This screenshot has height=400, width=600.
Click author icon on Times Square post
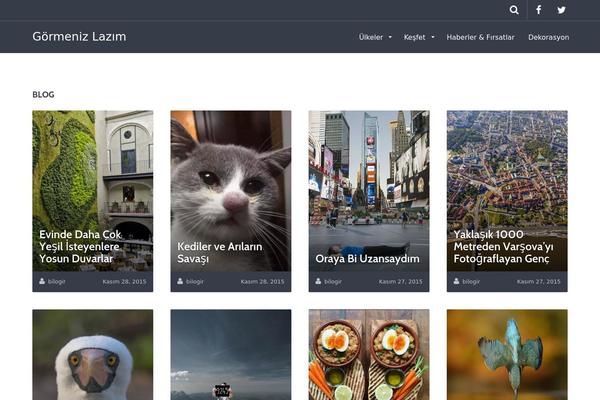tap(318, 281)
